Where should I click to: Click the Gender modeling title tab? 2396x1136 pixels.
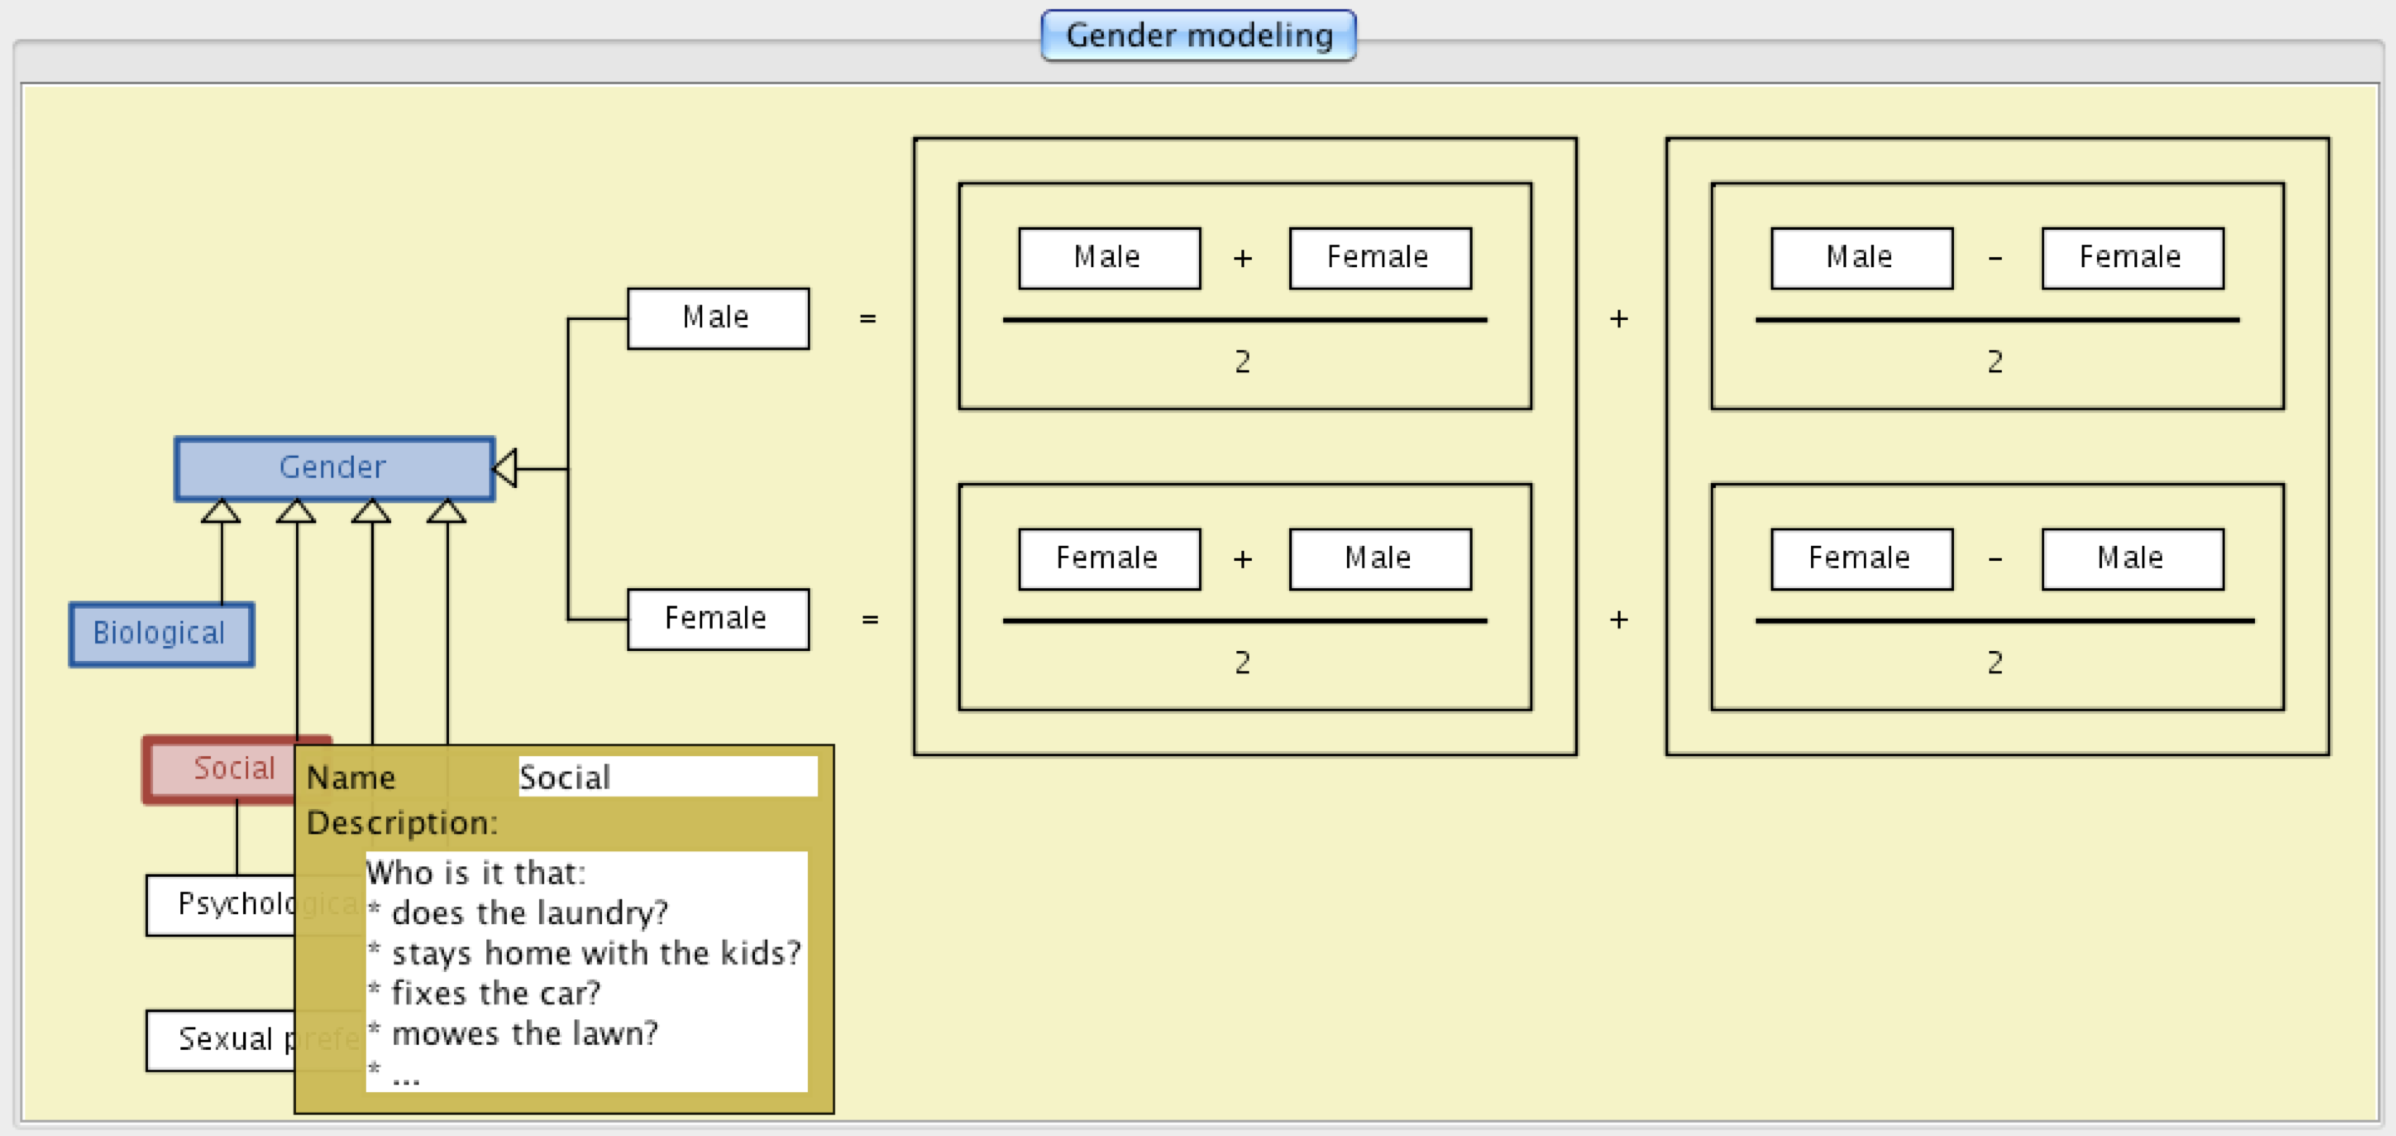[1198, 36]
